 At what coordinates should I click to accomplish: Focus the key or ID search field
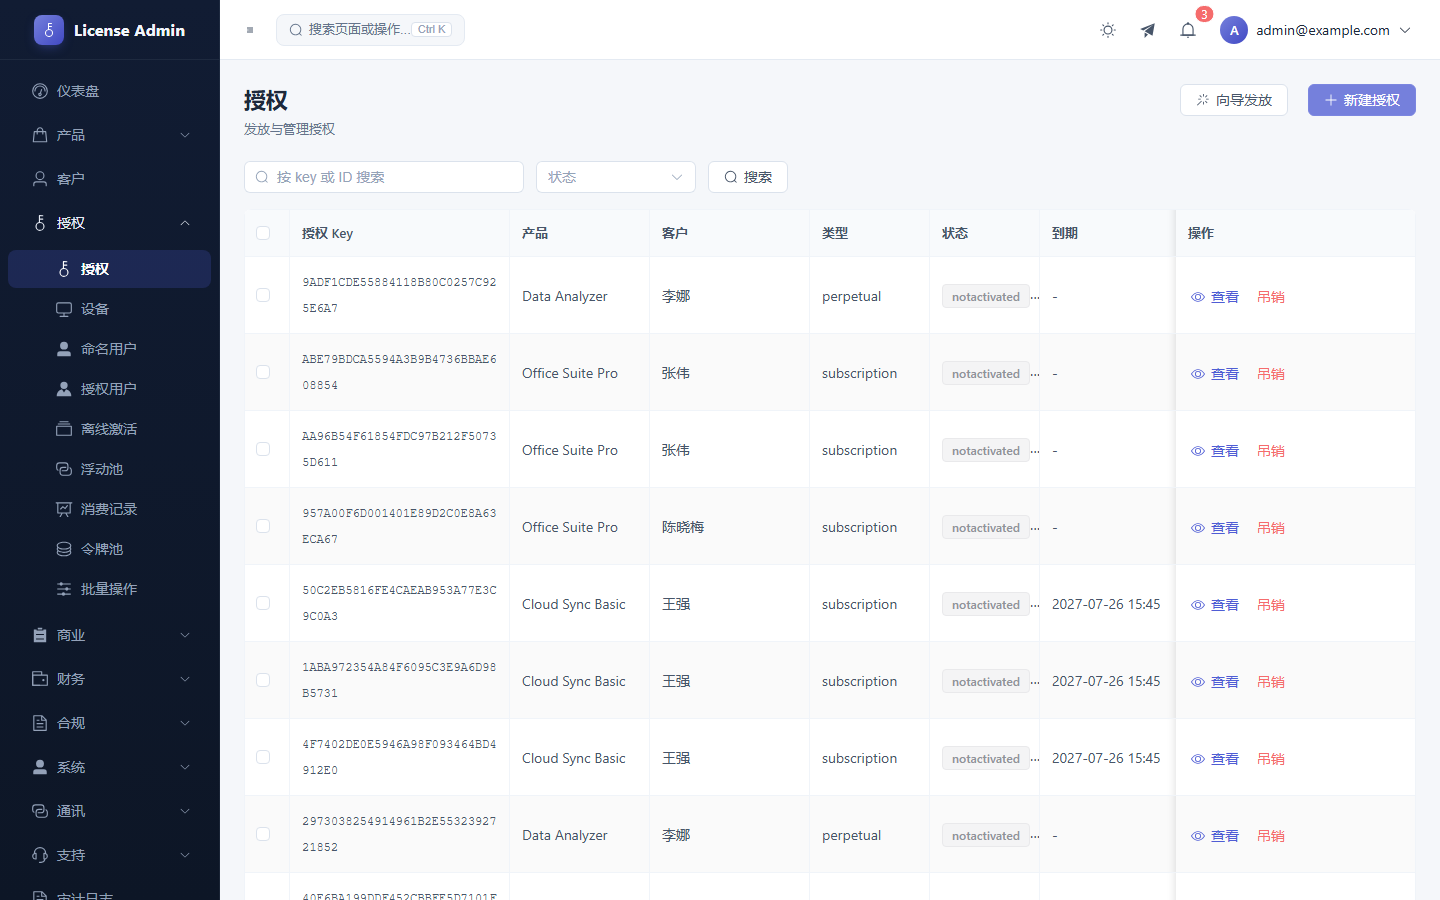384,177
